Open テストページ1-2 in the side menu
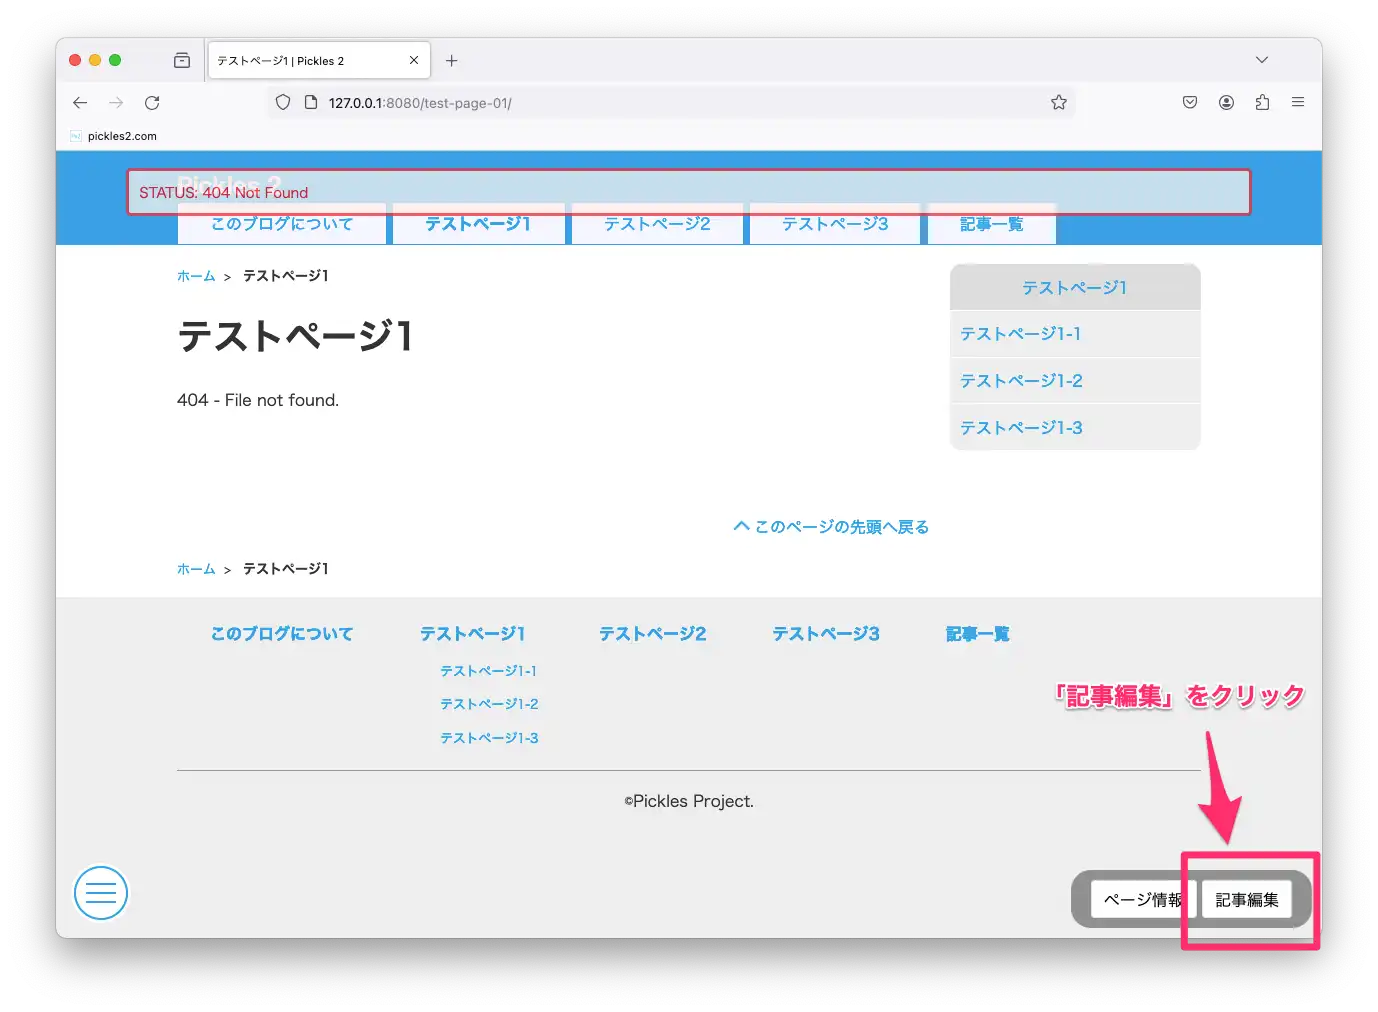The image size is (1378, 1012). coord(1021,381)
